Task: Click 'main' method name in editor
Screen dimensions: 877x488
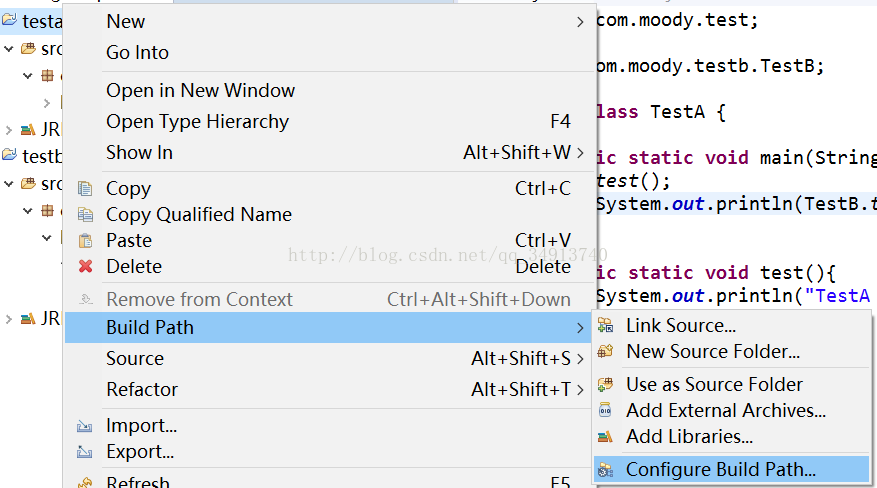Action: [x=782, y=158]
